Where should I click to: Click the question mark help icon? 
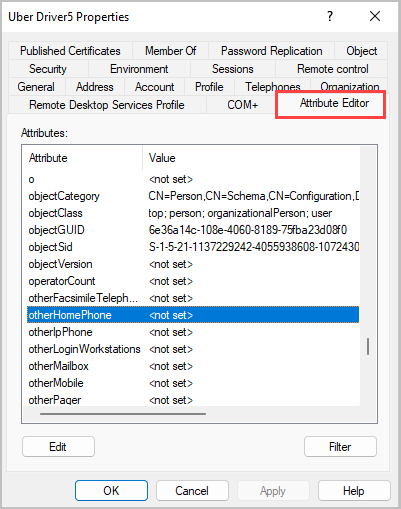(330, 16)
